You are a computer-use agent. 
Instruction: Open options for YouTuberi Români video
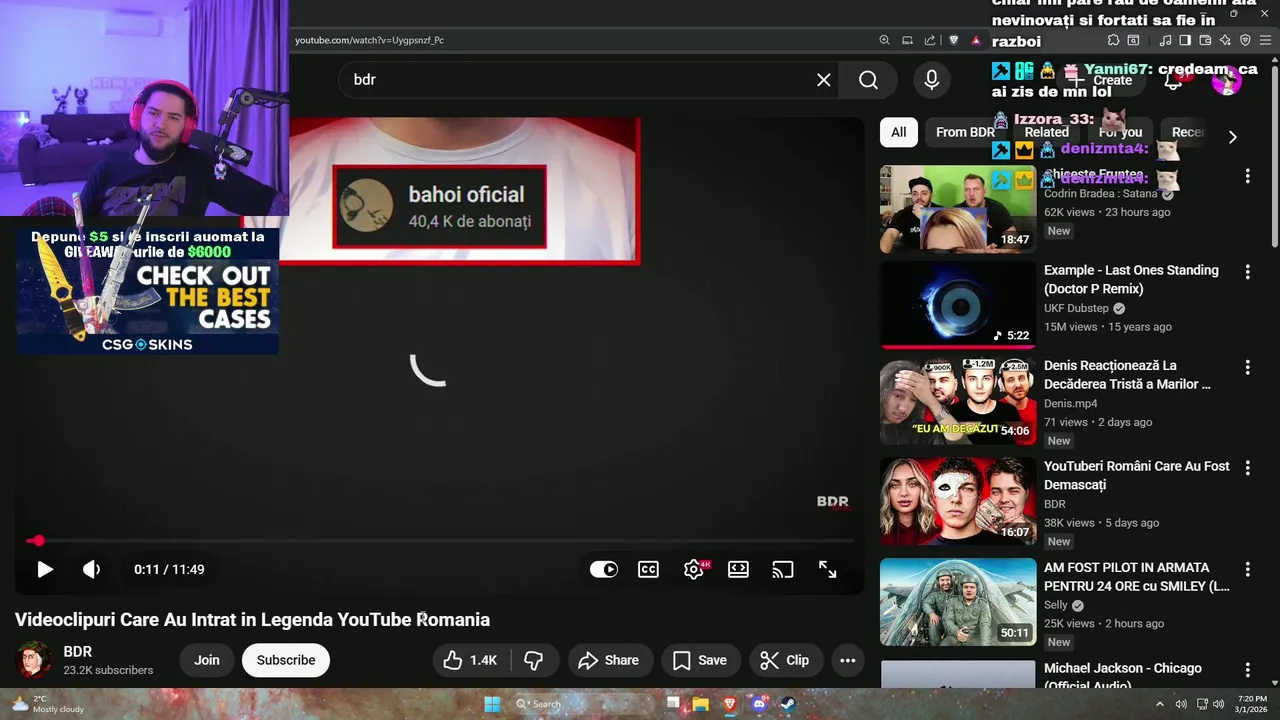point(1247,467)
